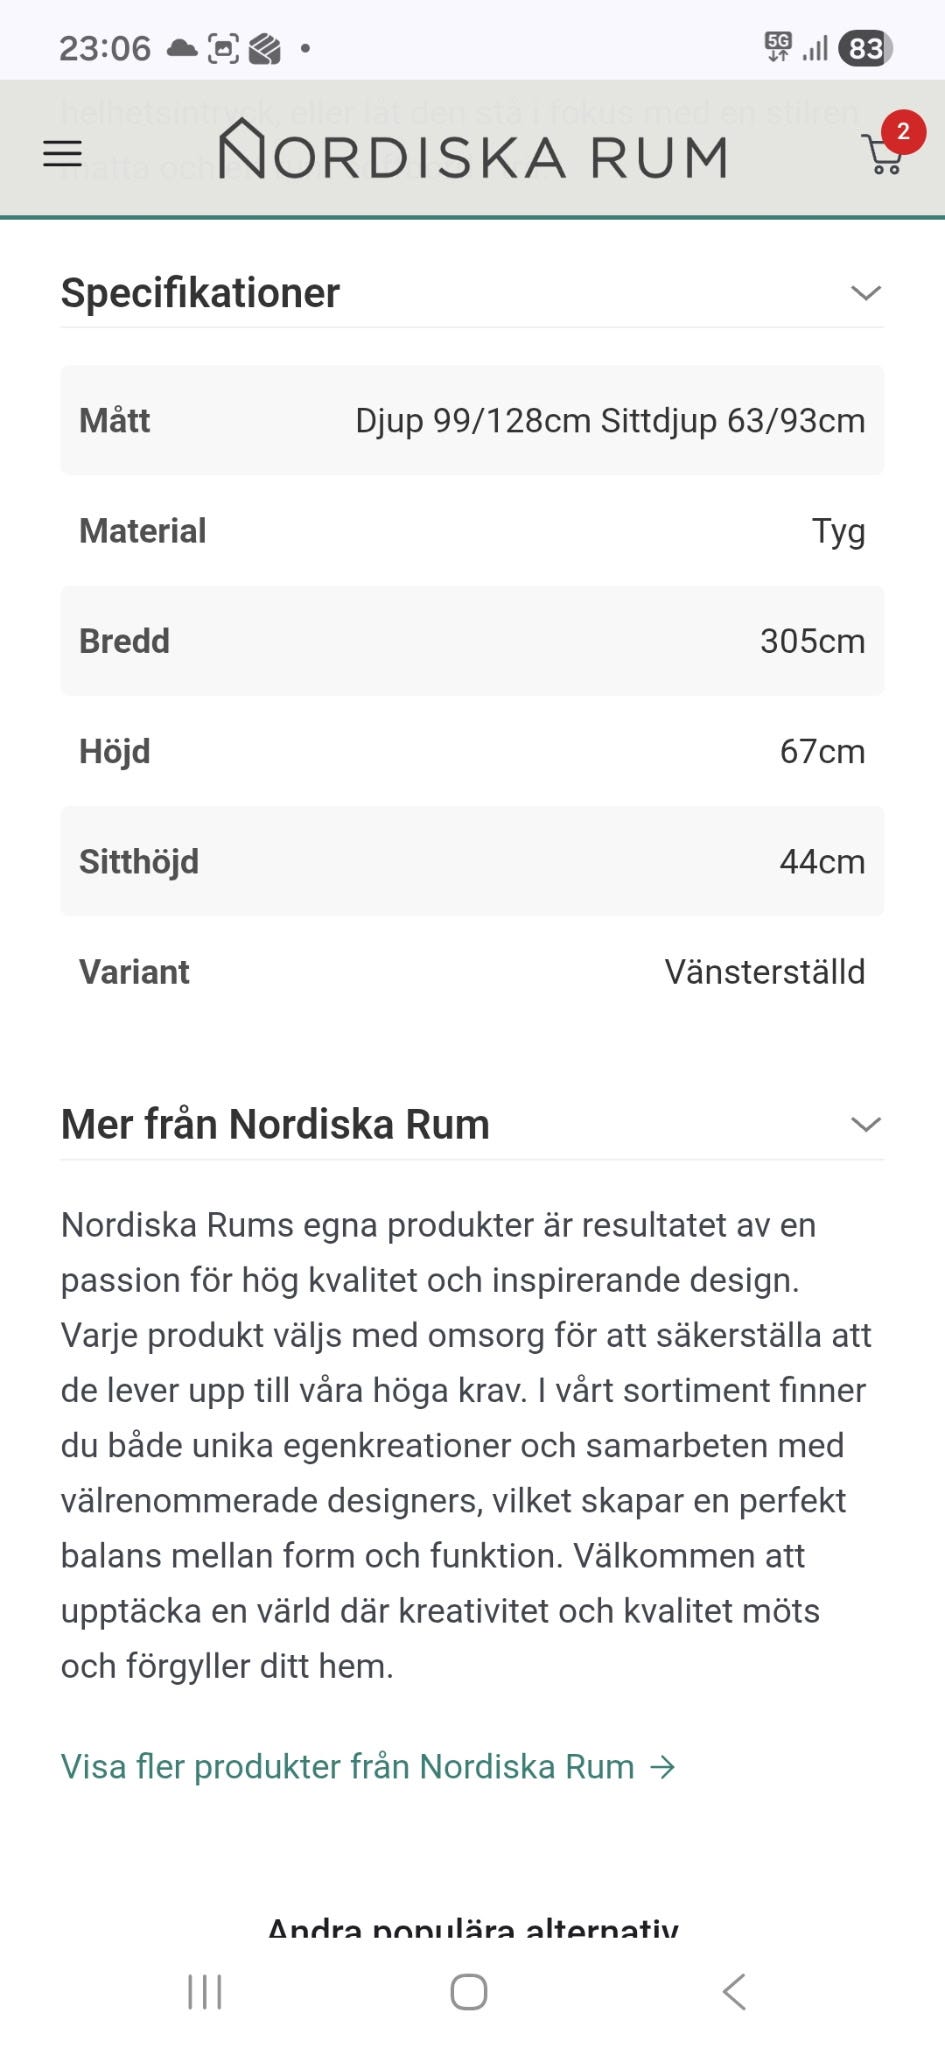This screenshot has height=2048, width=945.
Task: Tap the Specifikationer heading
Action: pyautogui.click(x=201, y=293)
